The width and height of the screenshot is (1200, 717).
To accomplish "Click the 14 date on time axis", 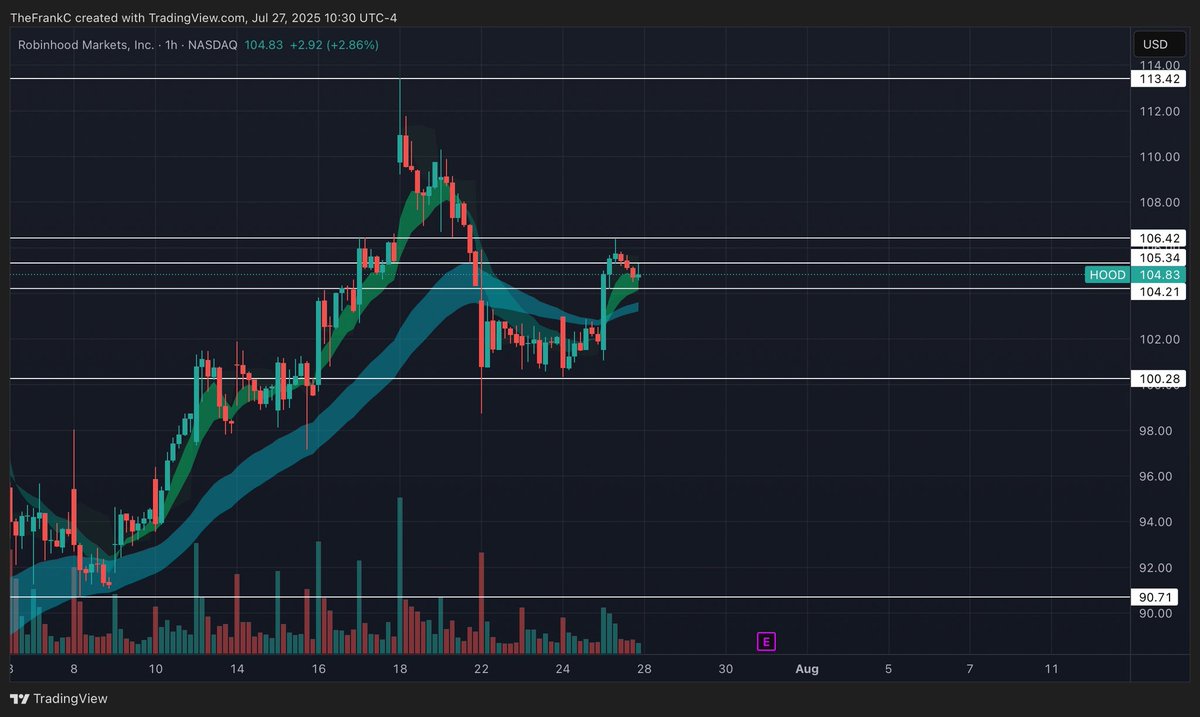I will 237,668.
